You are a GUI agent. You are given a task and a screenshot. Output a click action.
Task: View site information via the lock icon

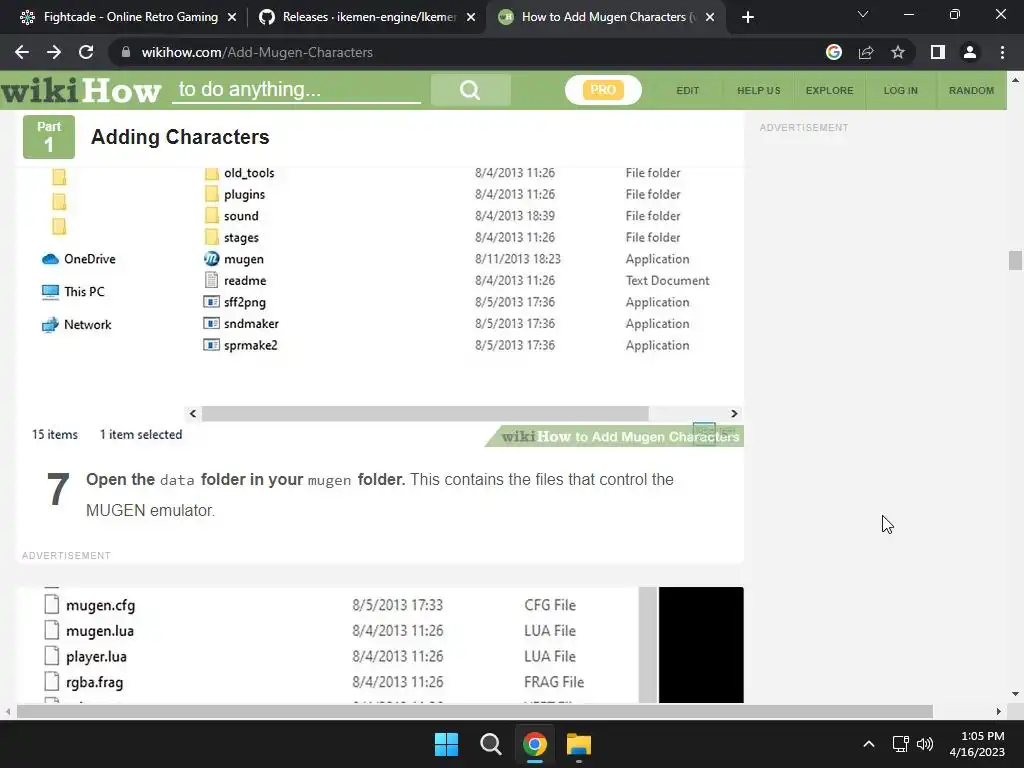coord(126,52)
